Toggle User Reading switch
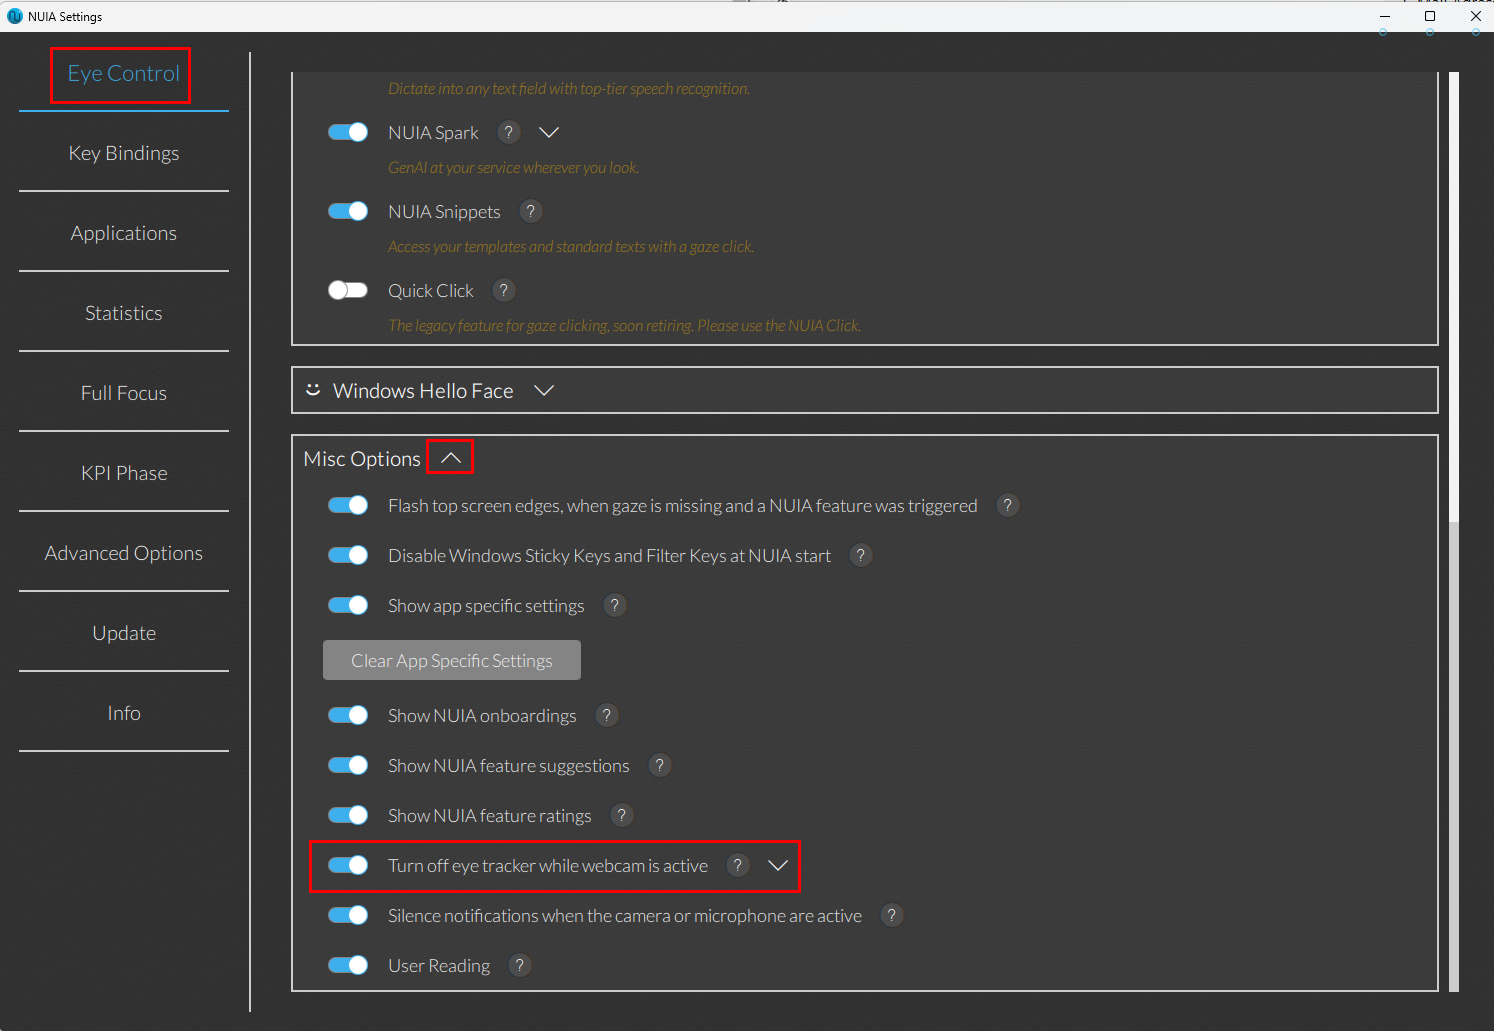1494x1031 pixels. (348, 965)
